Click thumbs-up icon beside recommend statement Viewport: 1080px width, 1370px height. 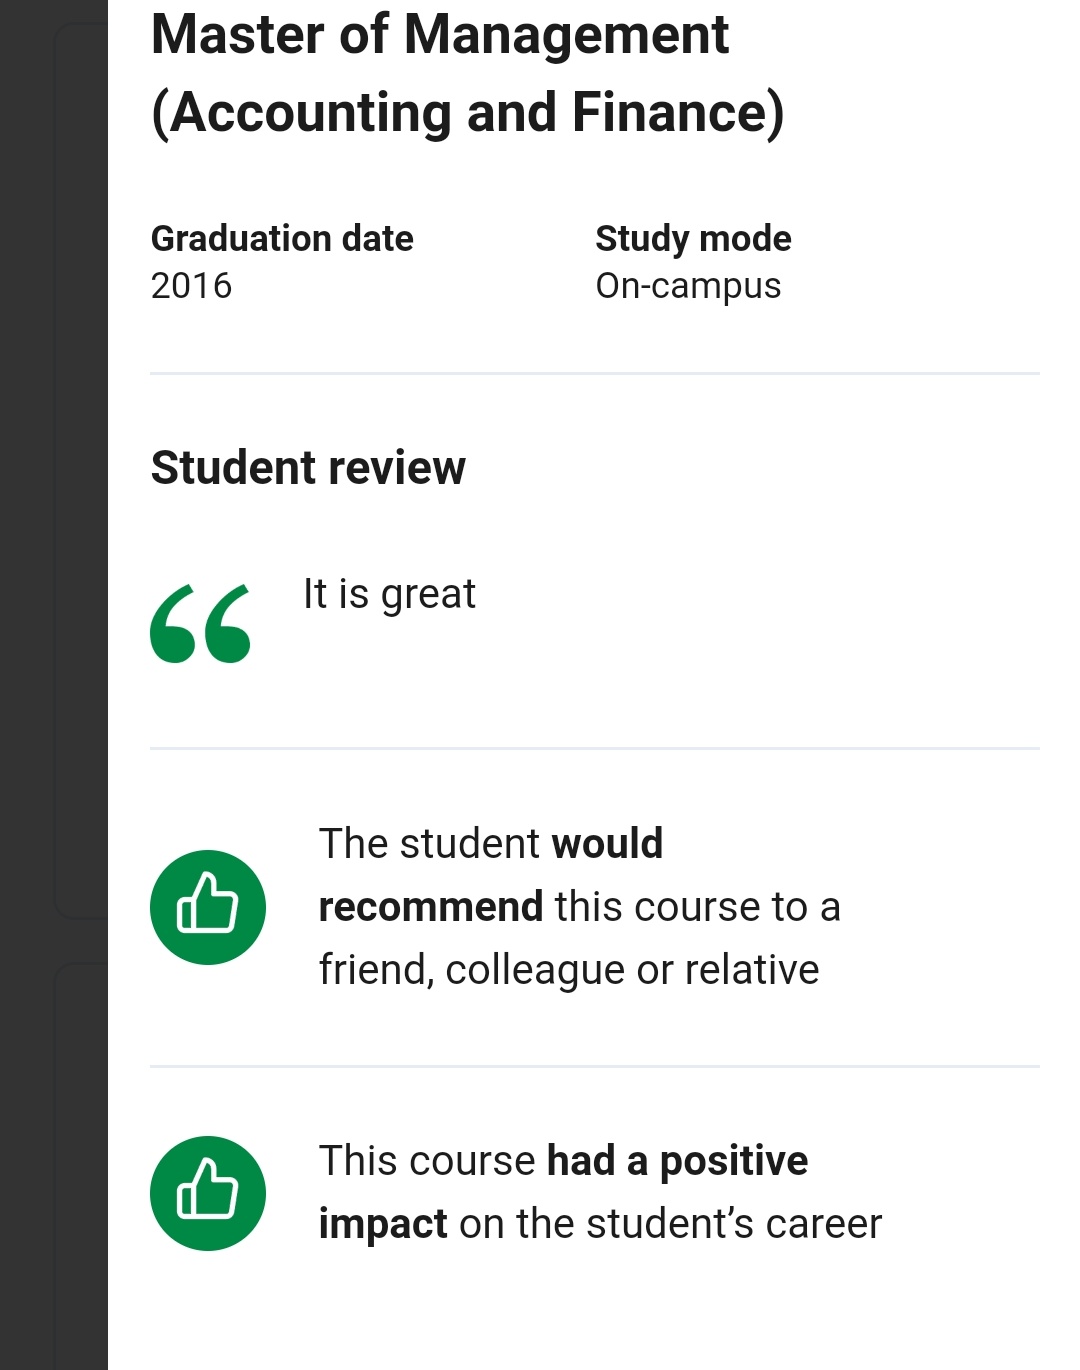click(208, 907)
